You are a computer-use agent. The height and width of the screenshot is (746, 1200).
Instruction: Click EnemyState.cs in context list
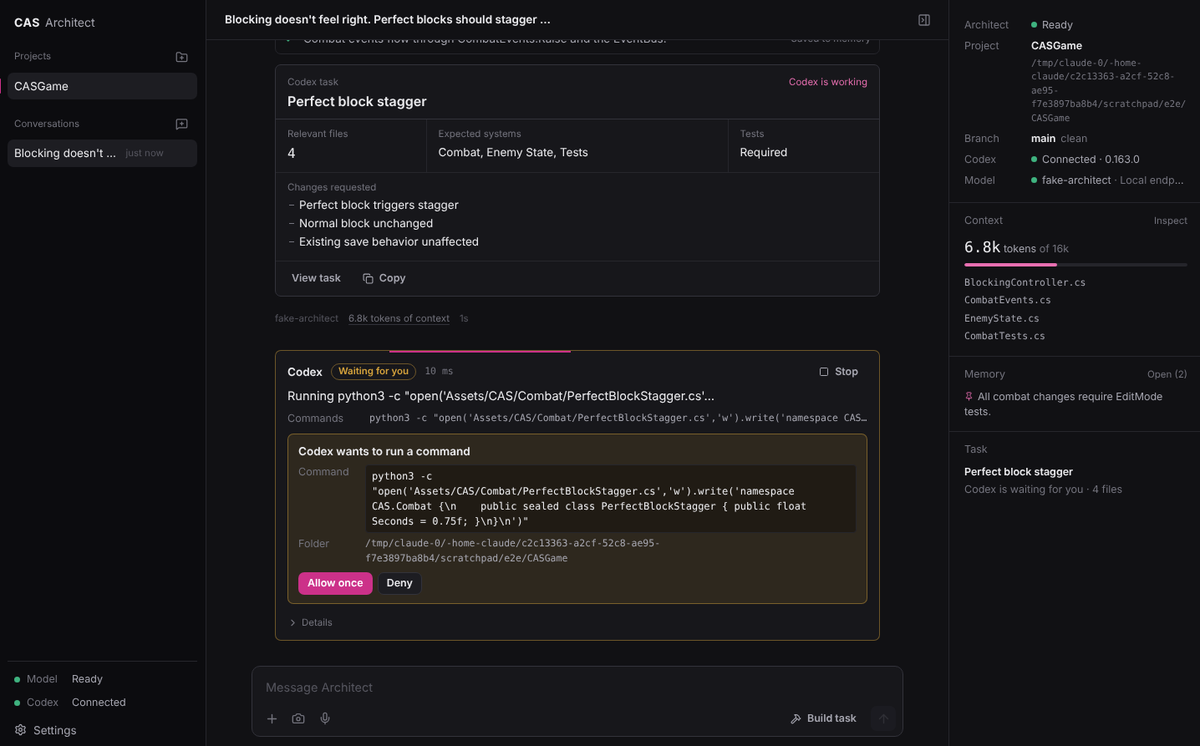[1002, 318]
